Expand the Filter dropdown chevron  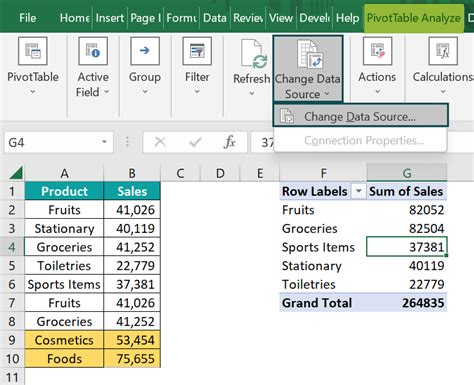[x=197, y=91]
